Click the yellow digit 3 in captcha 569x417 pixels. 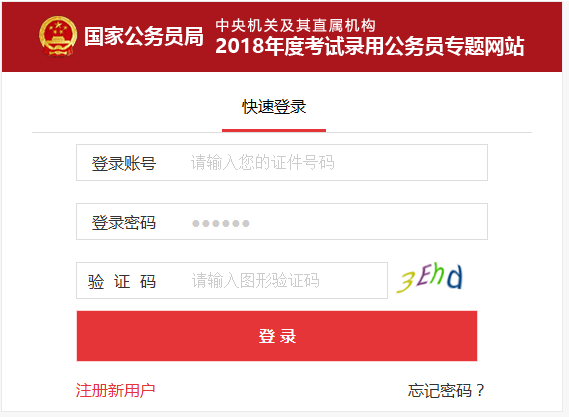pos(406,282)
